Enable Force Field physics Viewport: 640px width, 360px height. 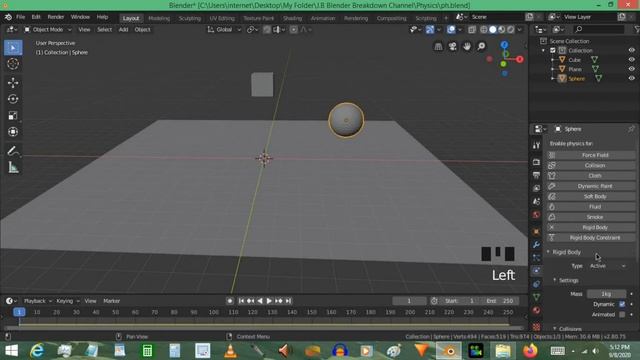591,155
